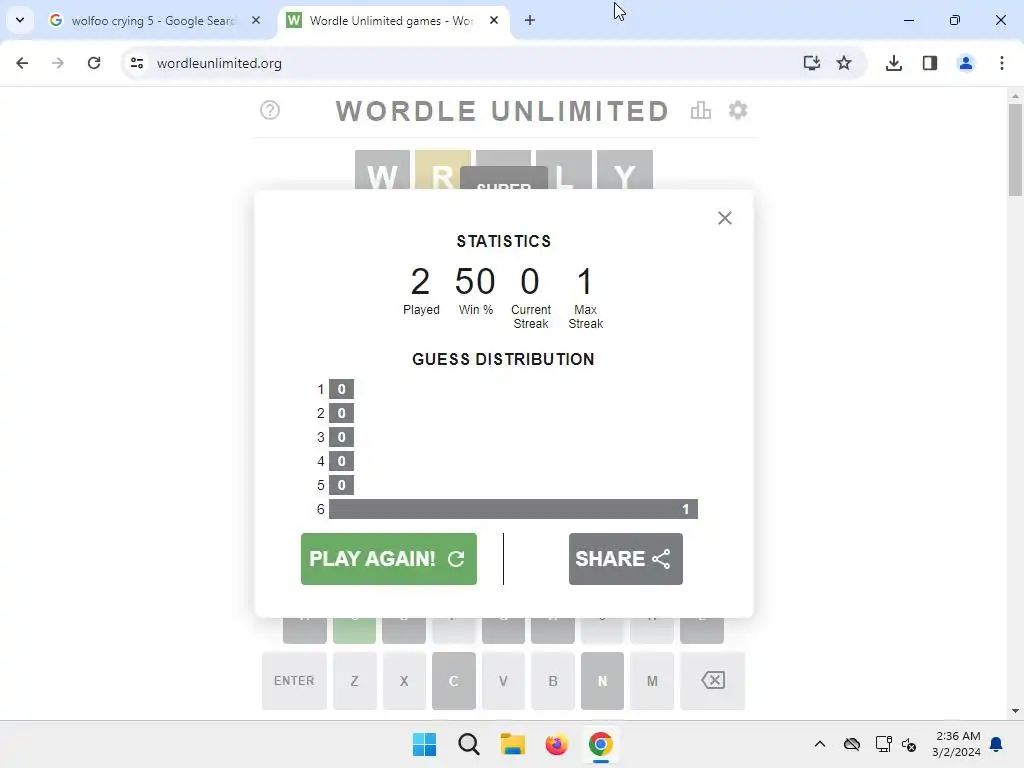The width and height of the screenshot is (1024, 768).
Task: Reload the current page
Action: (x=94, y=63)
